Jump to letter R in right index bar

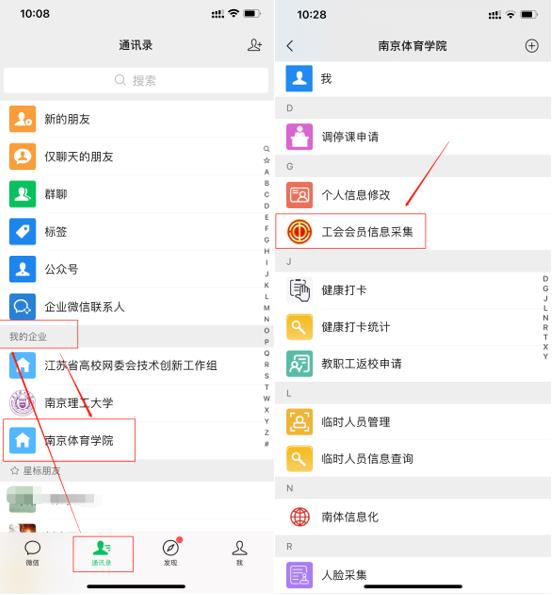pos(545,327)
